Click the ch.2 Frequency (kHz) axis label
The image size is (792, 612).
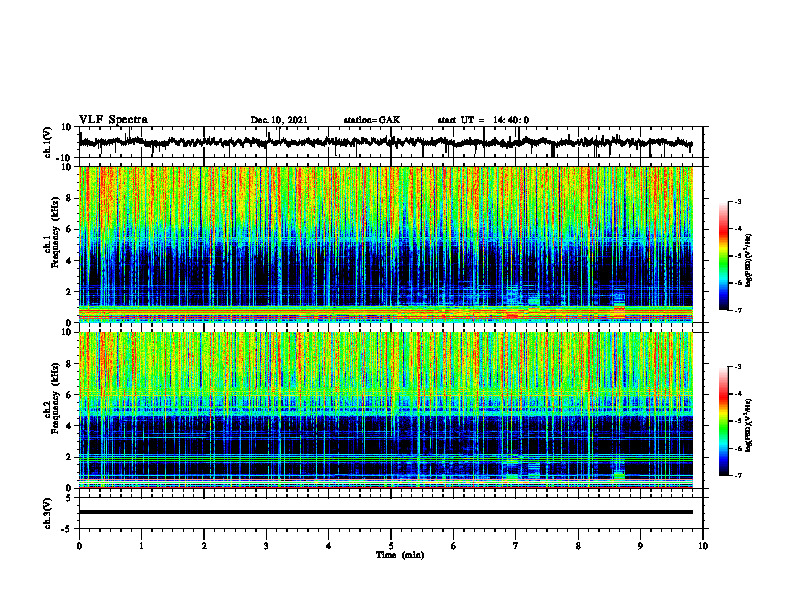coord(54,397)
